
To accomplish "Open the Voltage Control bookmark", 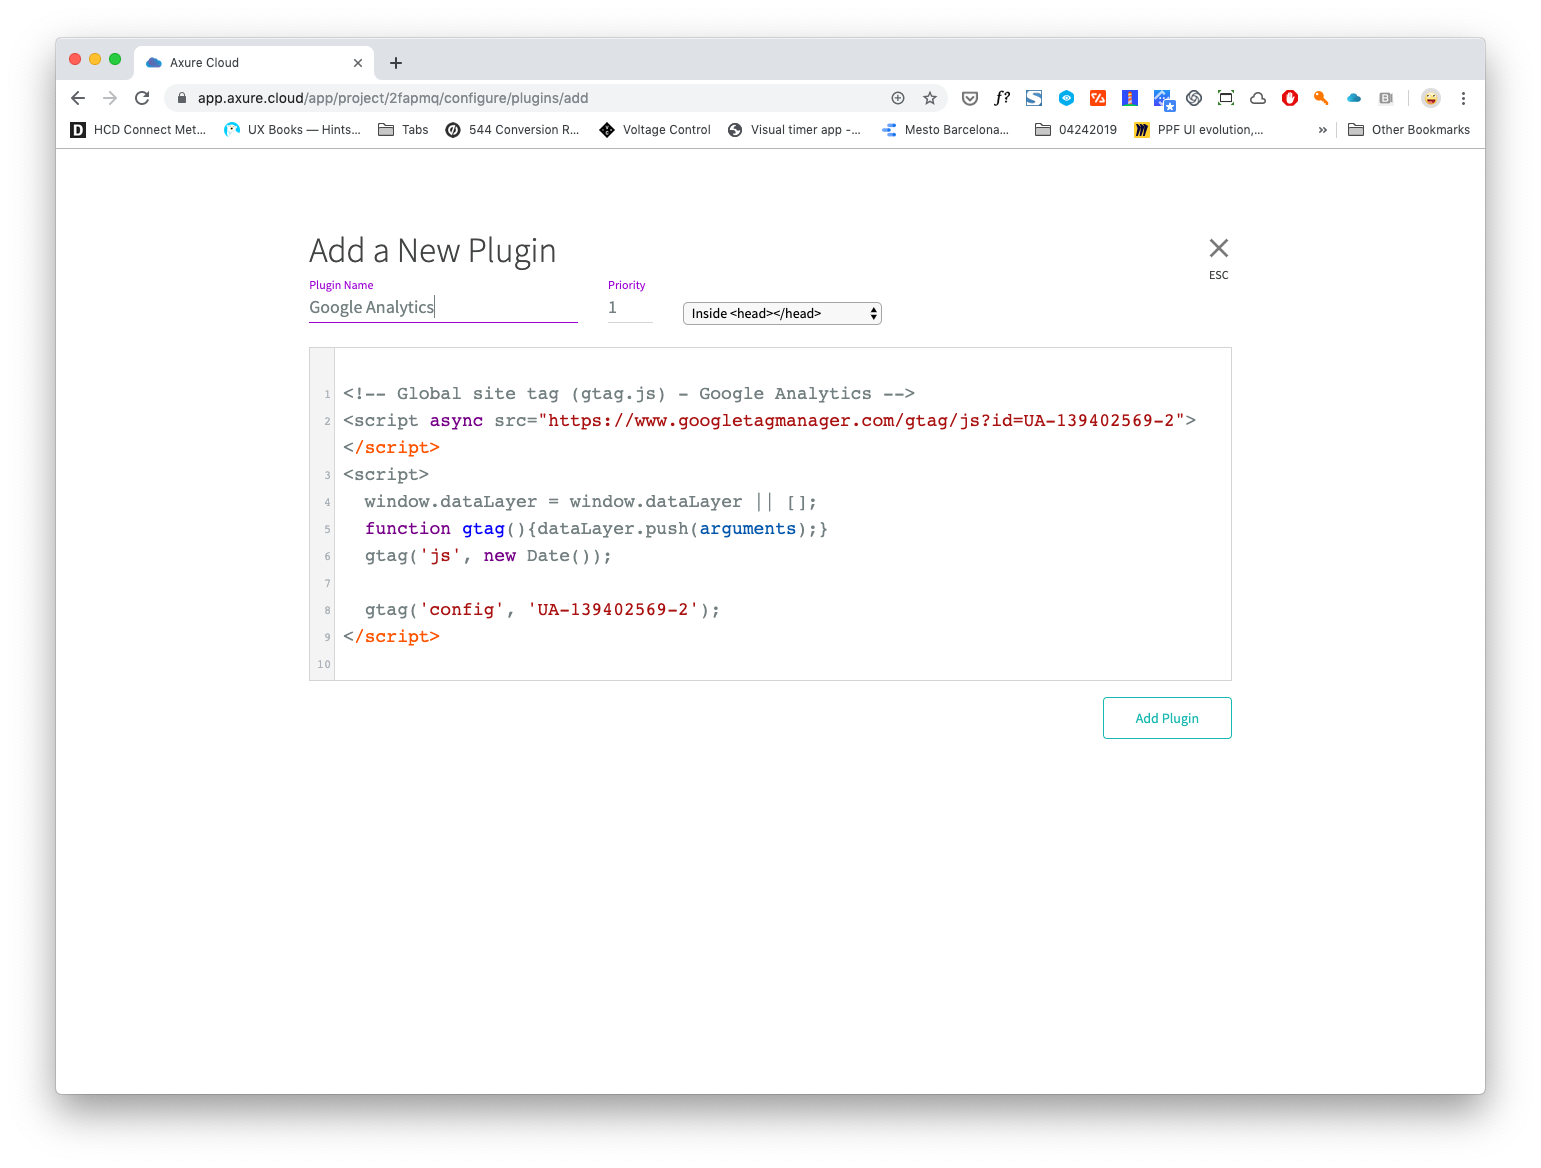I will pos(655,130).
